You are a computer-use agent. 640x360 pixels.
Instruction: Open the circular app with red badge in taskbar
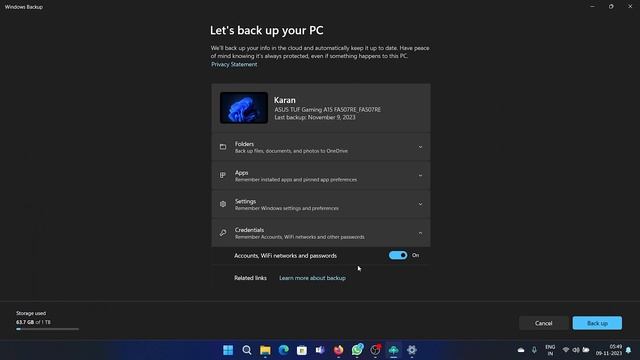click(x=376, y=349)
